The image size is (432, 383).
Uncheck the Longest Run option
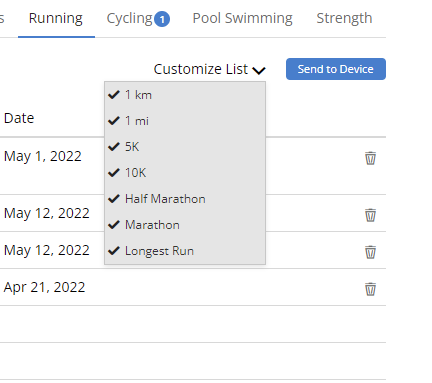pyautogui.click(x=185, y=251)
